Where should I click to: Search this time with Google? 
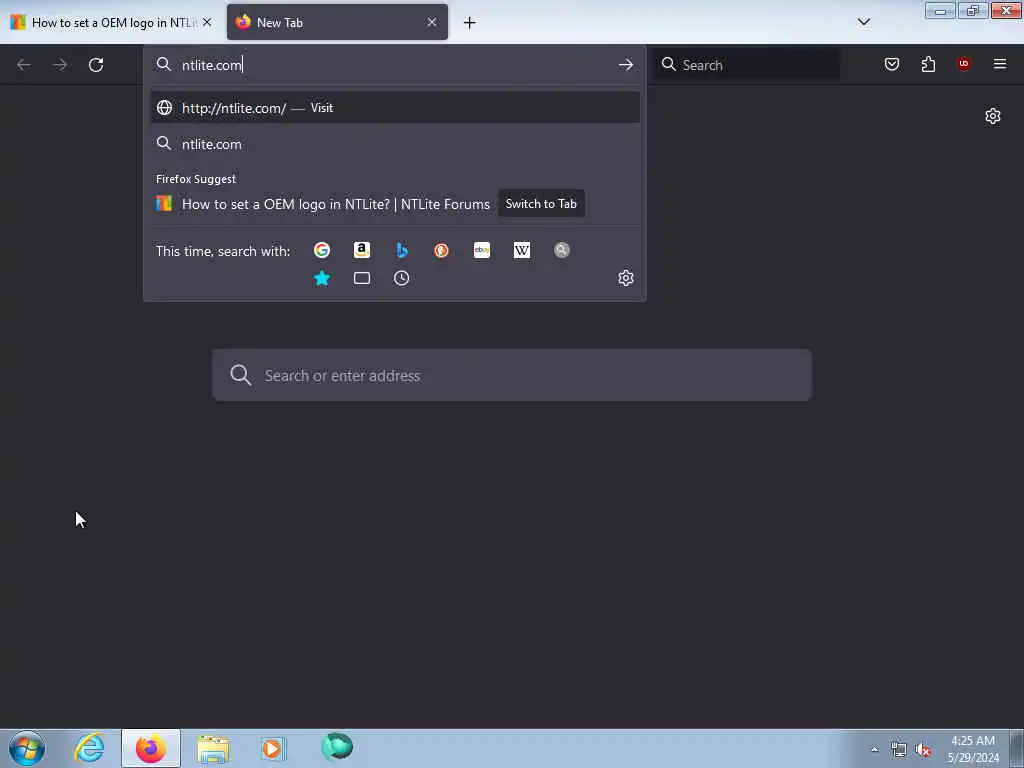(321, 250)
